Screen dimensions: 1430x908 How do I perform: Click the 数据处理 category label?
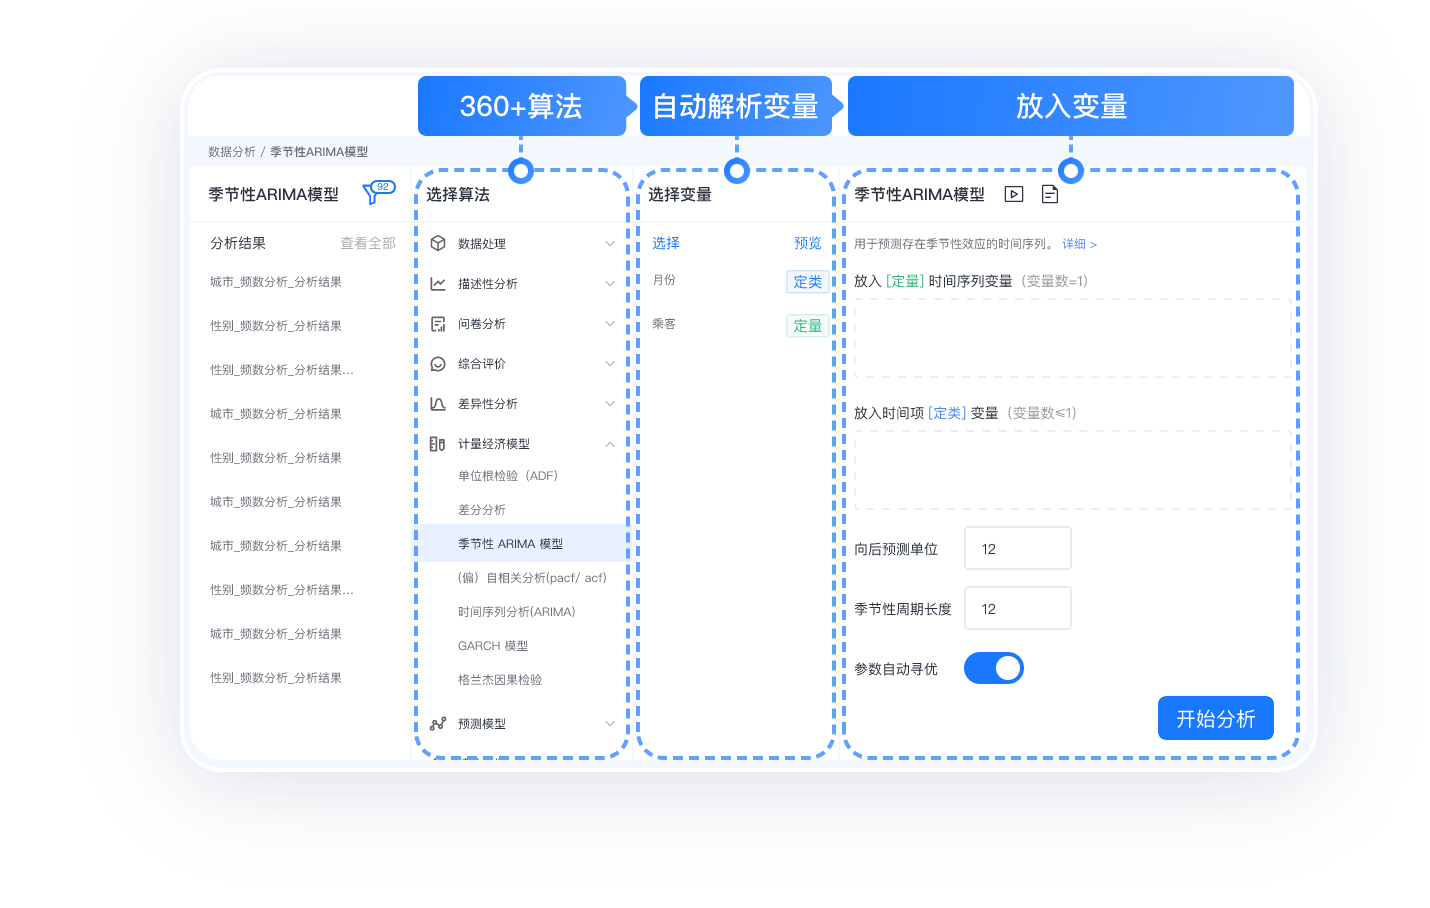point(482,244)
